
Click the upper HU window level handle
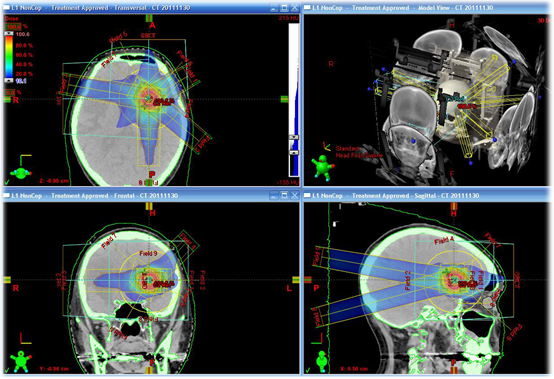[x=294, y=137]
